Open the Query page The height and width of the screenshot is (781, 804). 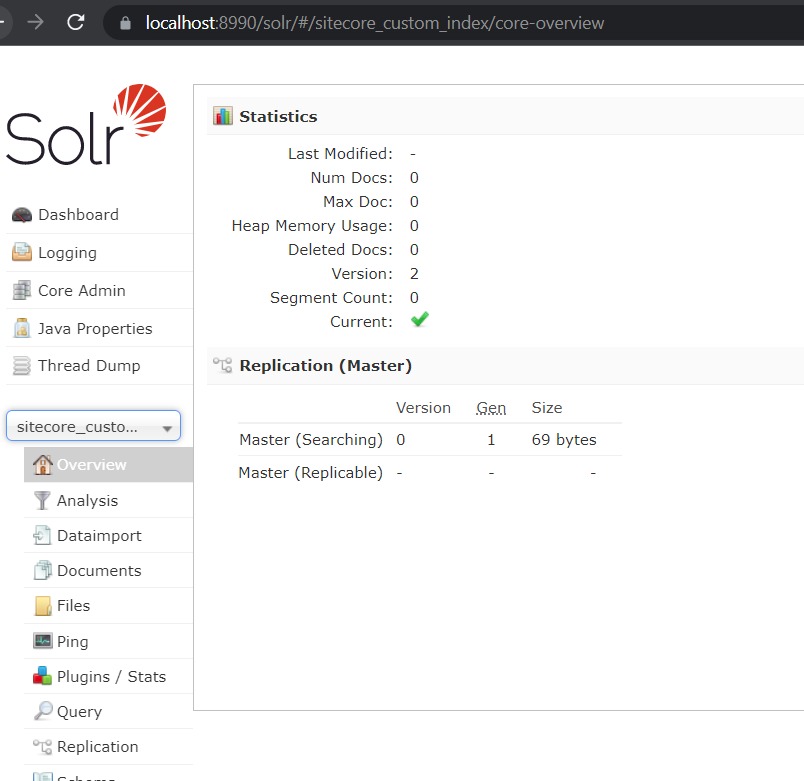pyautogui.click(x=79, y=712)
